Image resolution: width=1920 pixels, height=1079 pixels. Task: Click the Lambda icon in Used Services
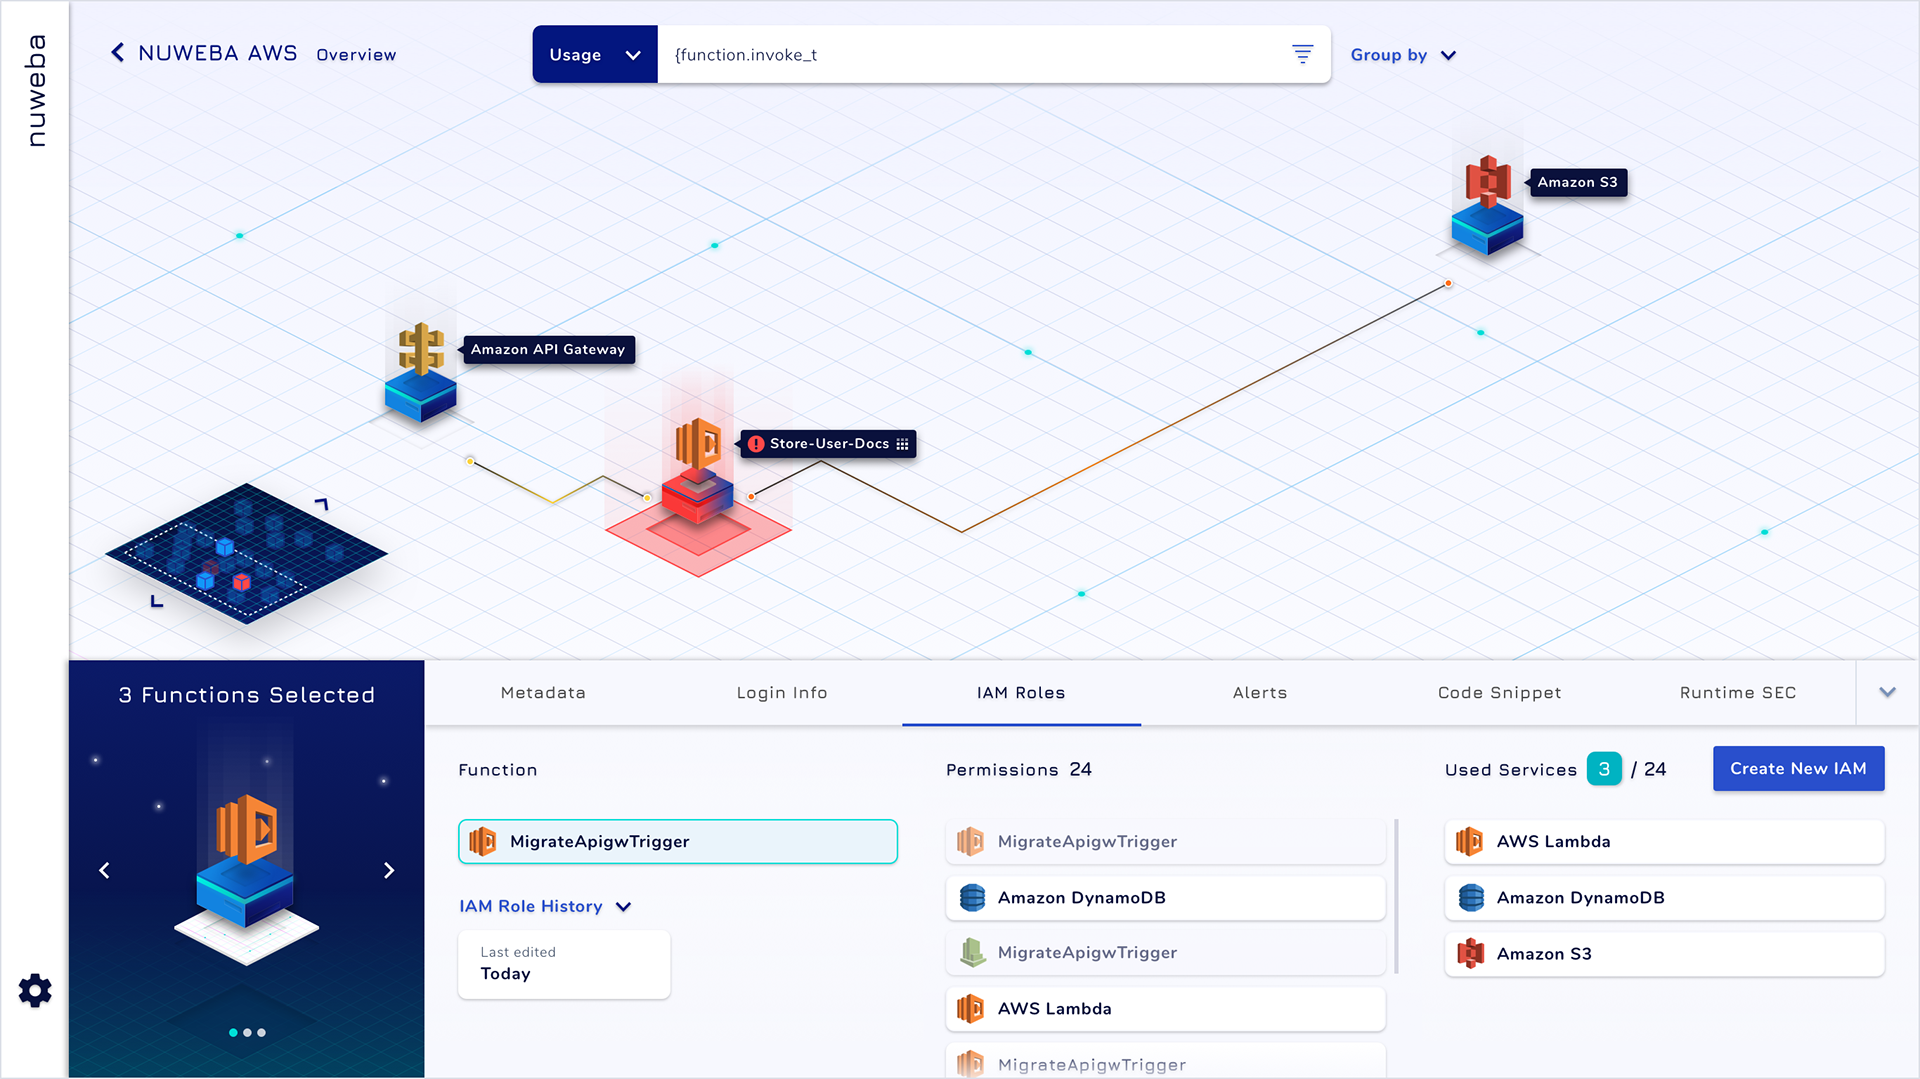[x=1469, y=841]
